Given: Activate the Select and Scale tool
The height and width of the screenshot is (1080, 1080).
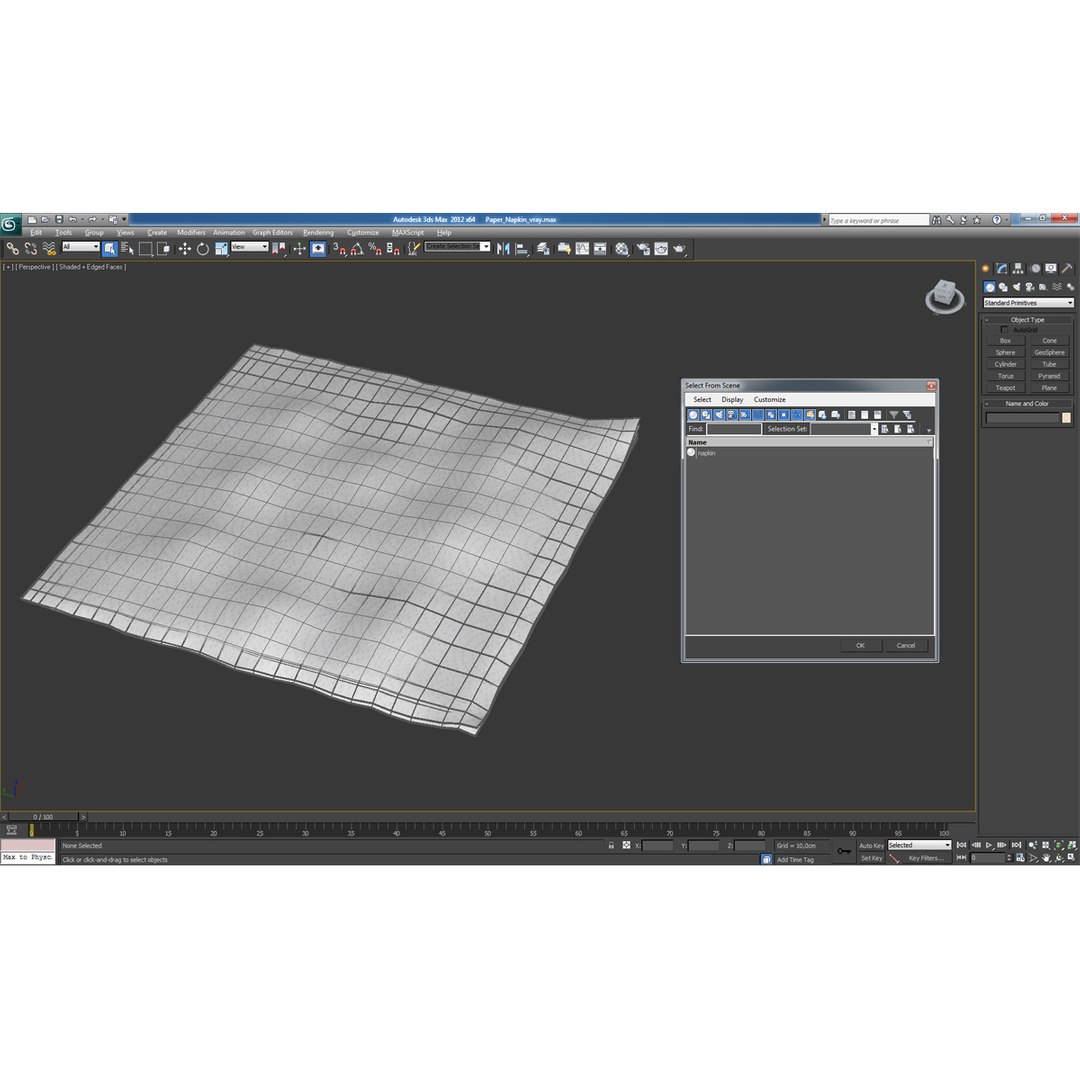Looking at the screenshot, I should coord(221,249).
